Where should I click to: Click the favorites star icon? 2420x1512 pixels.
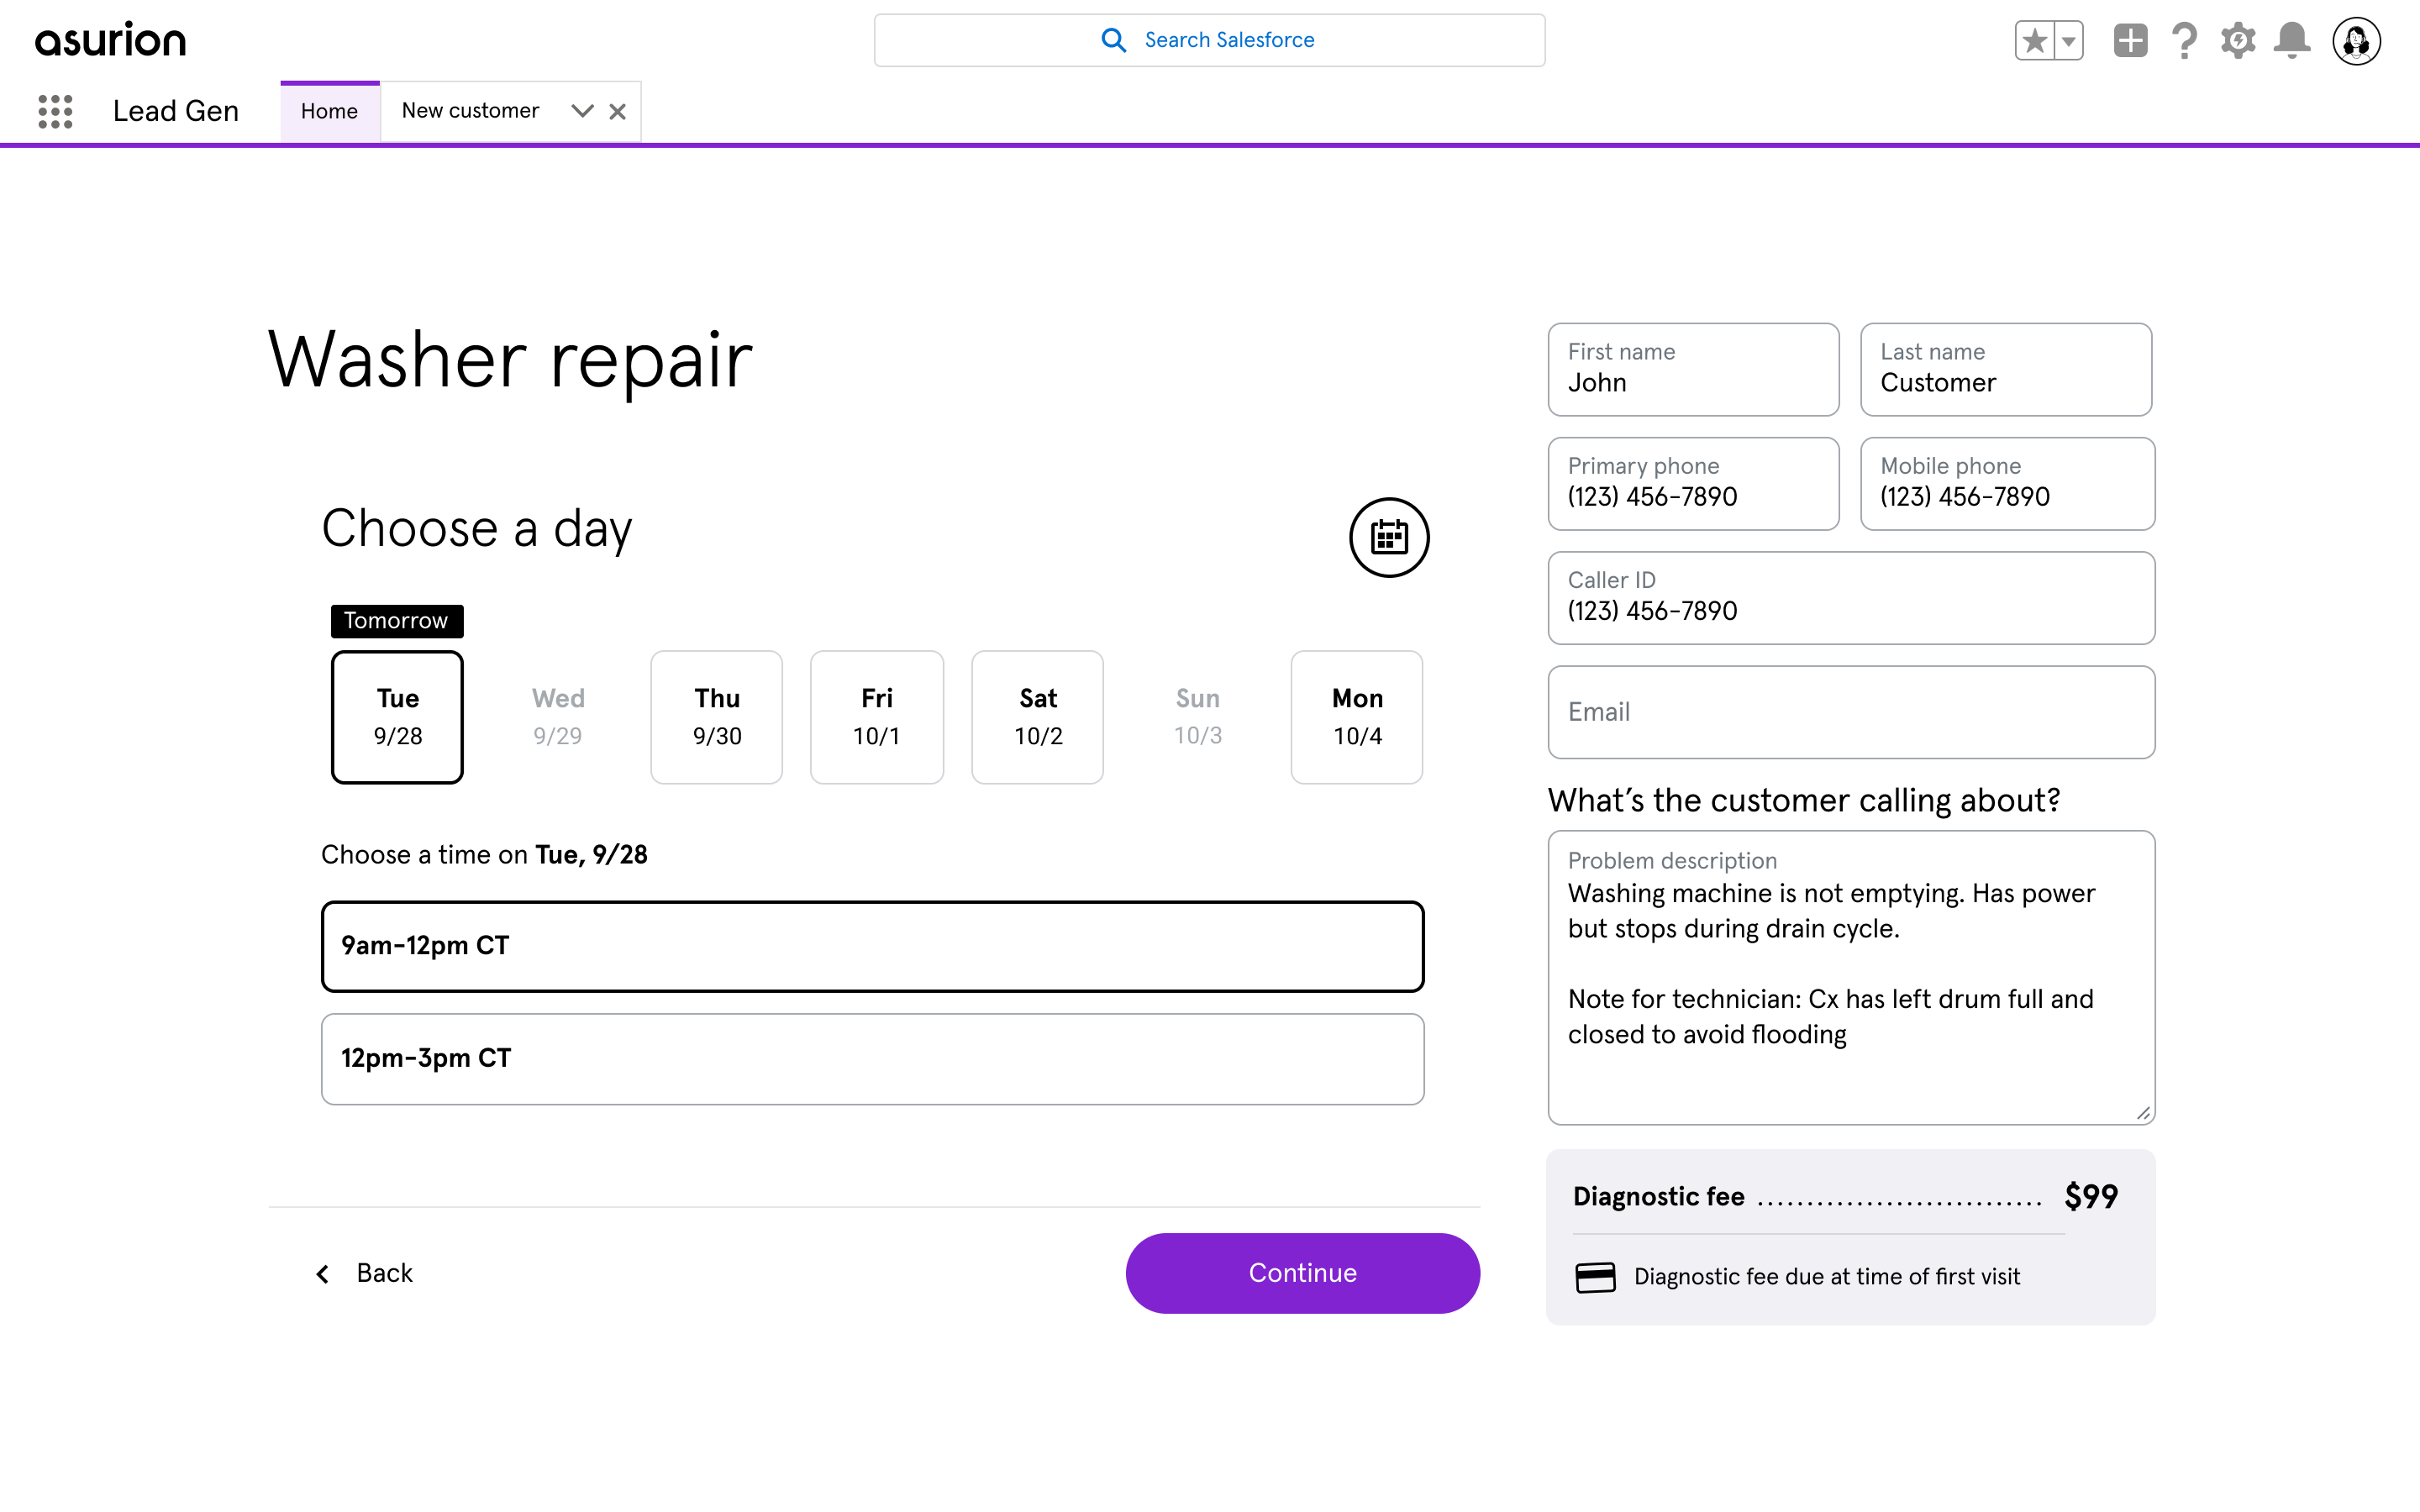(2034, 41)
